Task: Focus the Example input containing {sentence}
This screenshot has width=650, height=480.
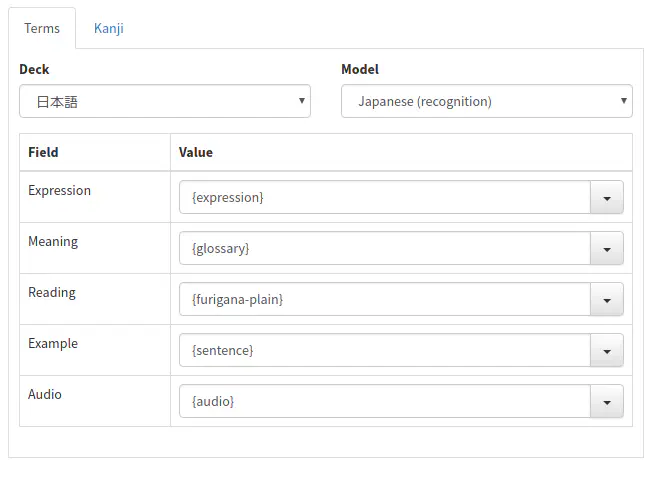Action: (385, 351)
